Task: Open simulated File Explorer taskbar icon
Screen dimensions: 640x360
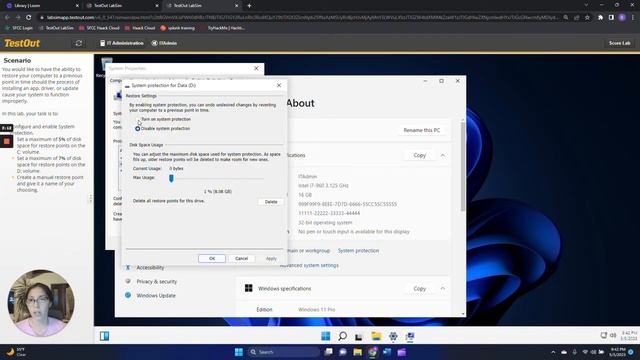Action: tap(376, 336)
